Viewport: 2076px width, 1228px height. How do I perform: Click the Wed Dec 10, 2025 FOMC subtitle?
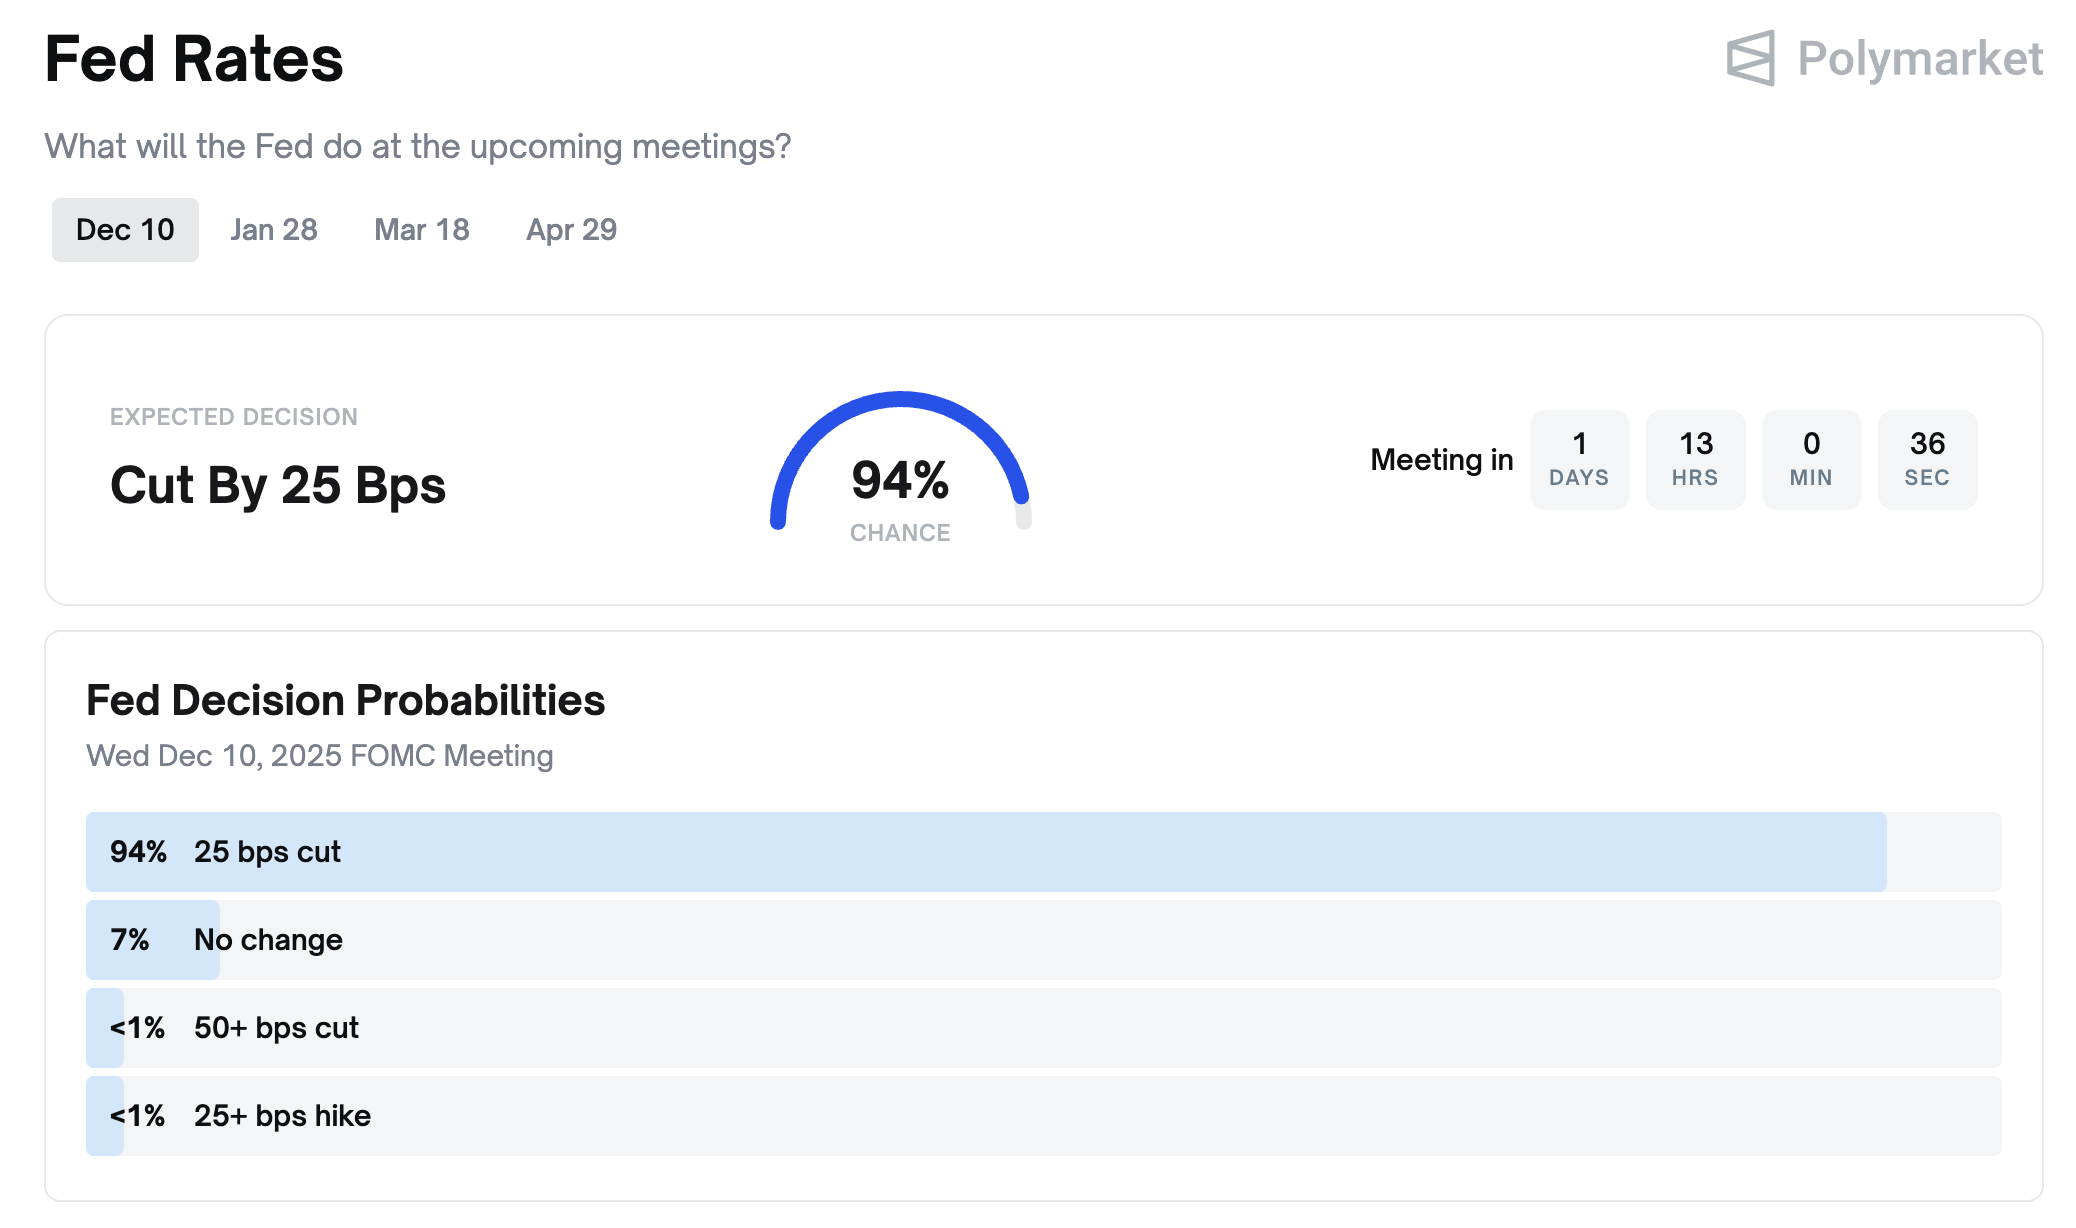[320, 756]
